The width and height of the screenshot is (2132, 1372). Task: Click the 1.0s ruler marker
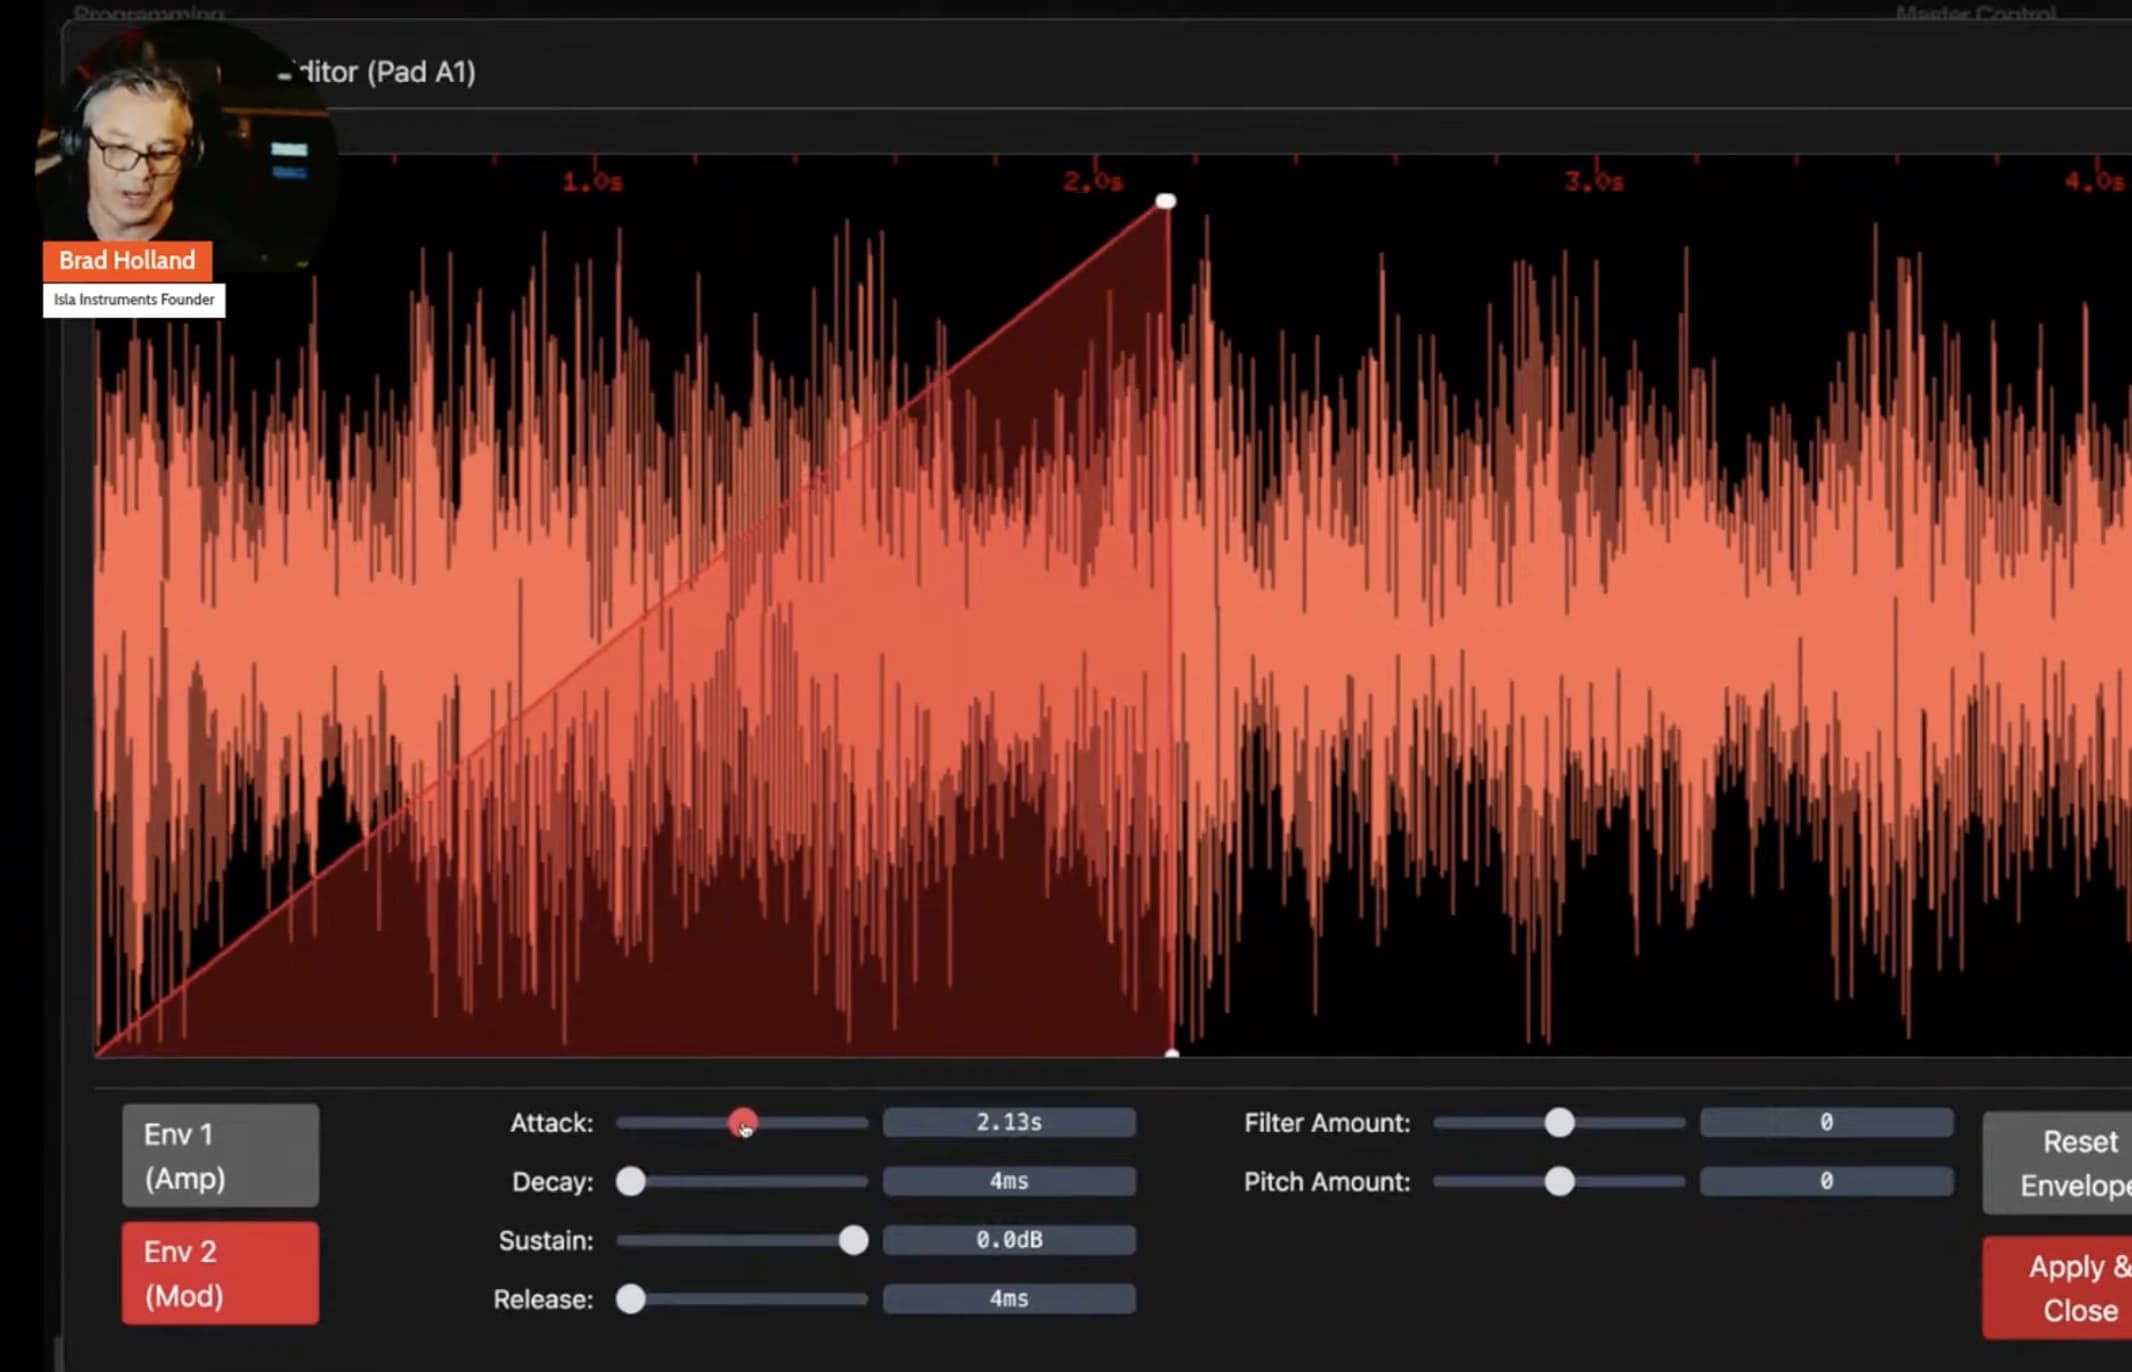click(x=592, y=182)
